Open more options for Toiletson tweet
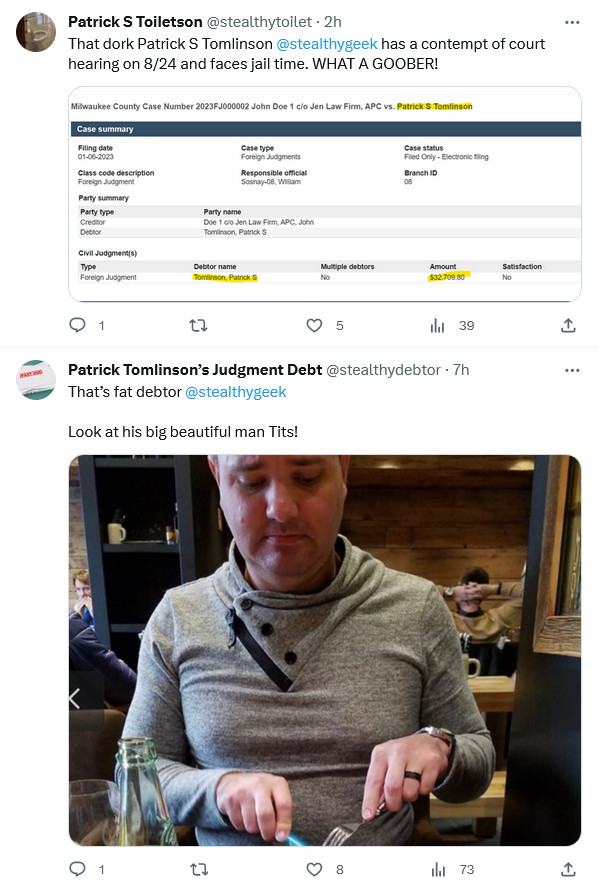This screenshot has width=598, height=891. tap(572, 22)
